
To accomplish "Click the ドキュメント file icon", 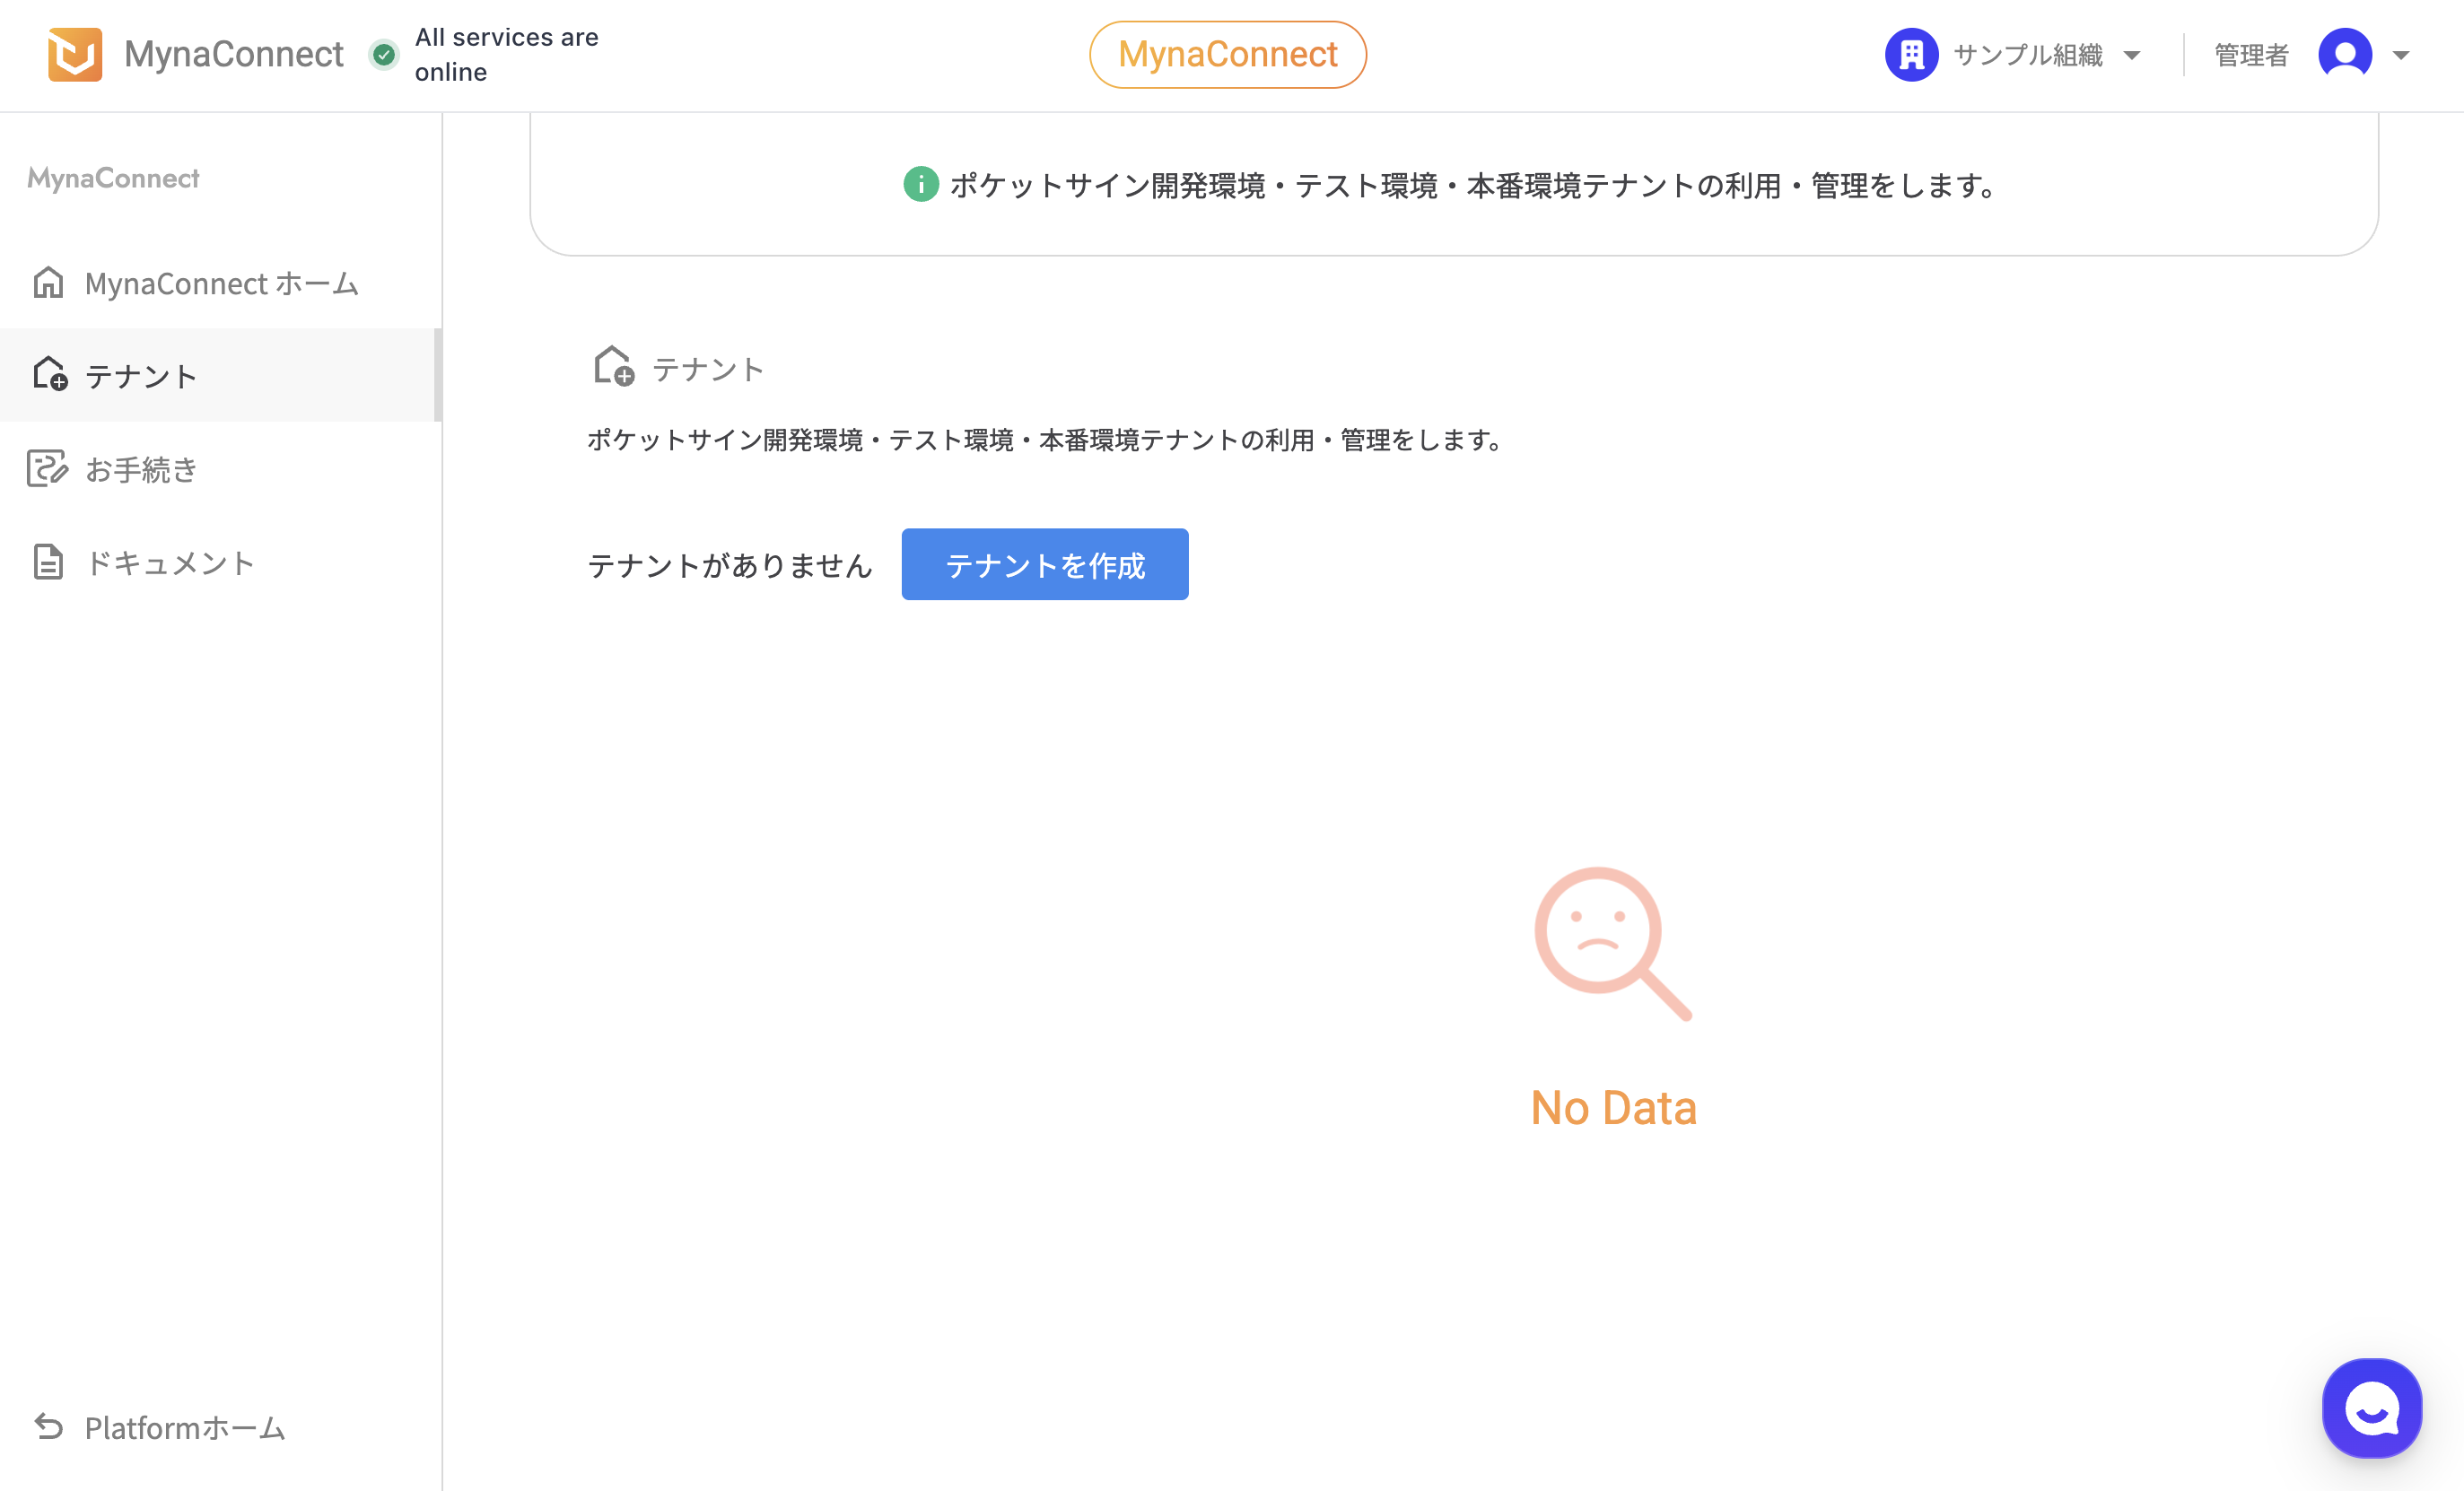I will point(48,562).
